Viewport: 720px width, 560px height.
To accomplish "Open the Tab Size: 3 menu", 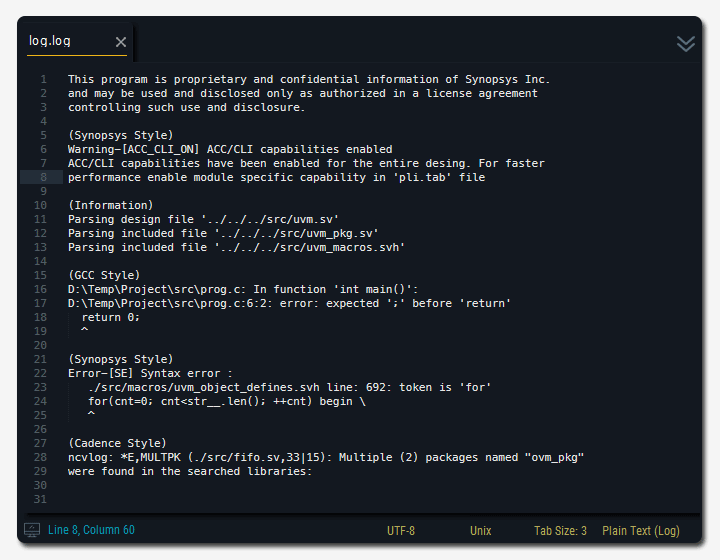I will (560, 531).
